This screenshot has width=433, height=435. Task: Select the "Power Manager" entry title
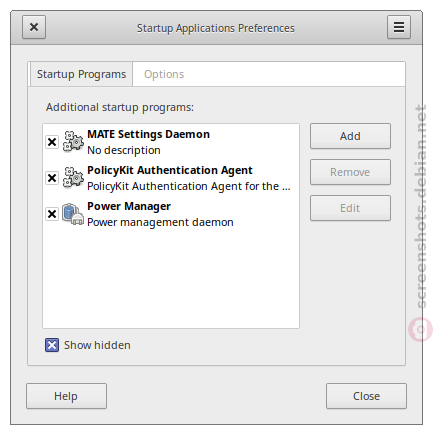click(x=129, y=206)
